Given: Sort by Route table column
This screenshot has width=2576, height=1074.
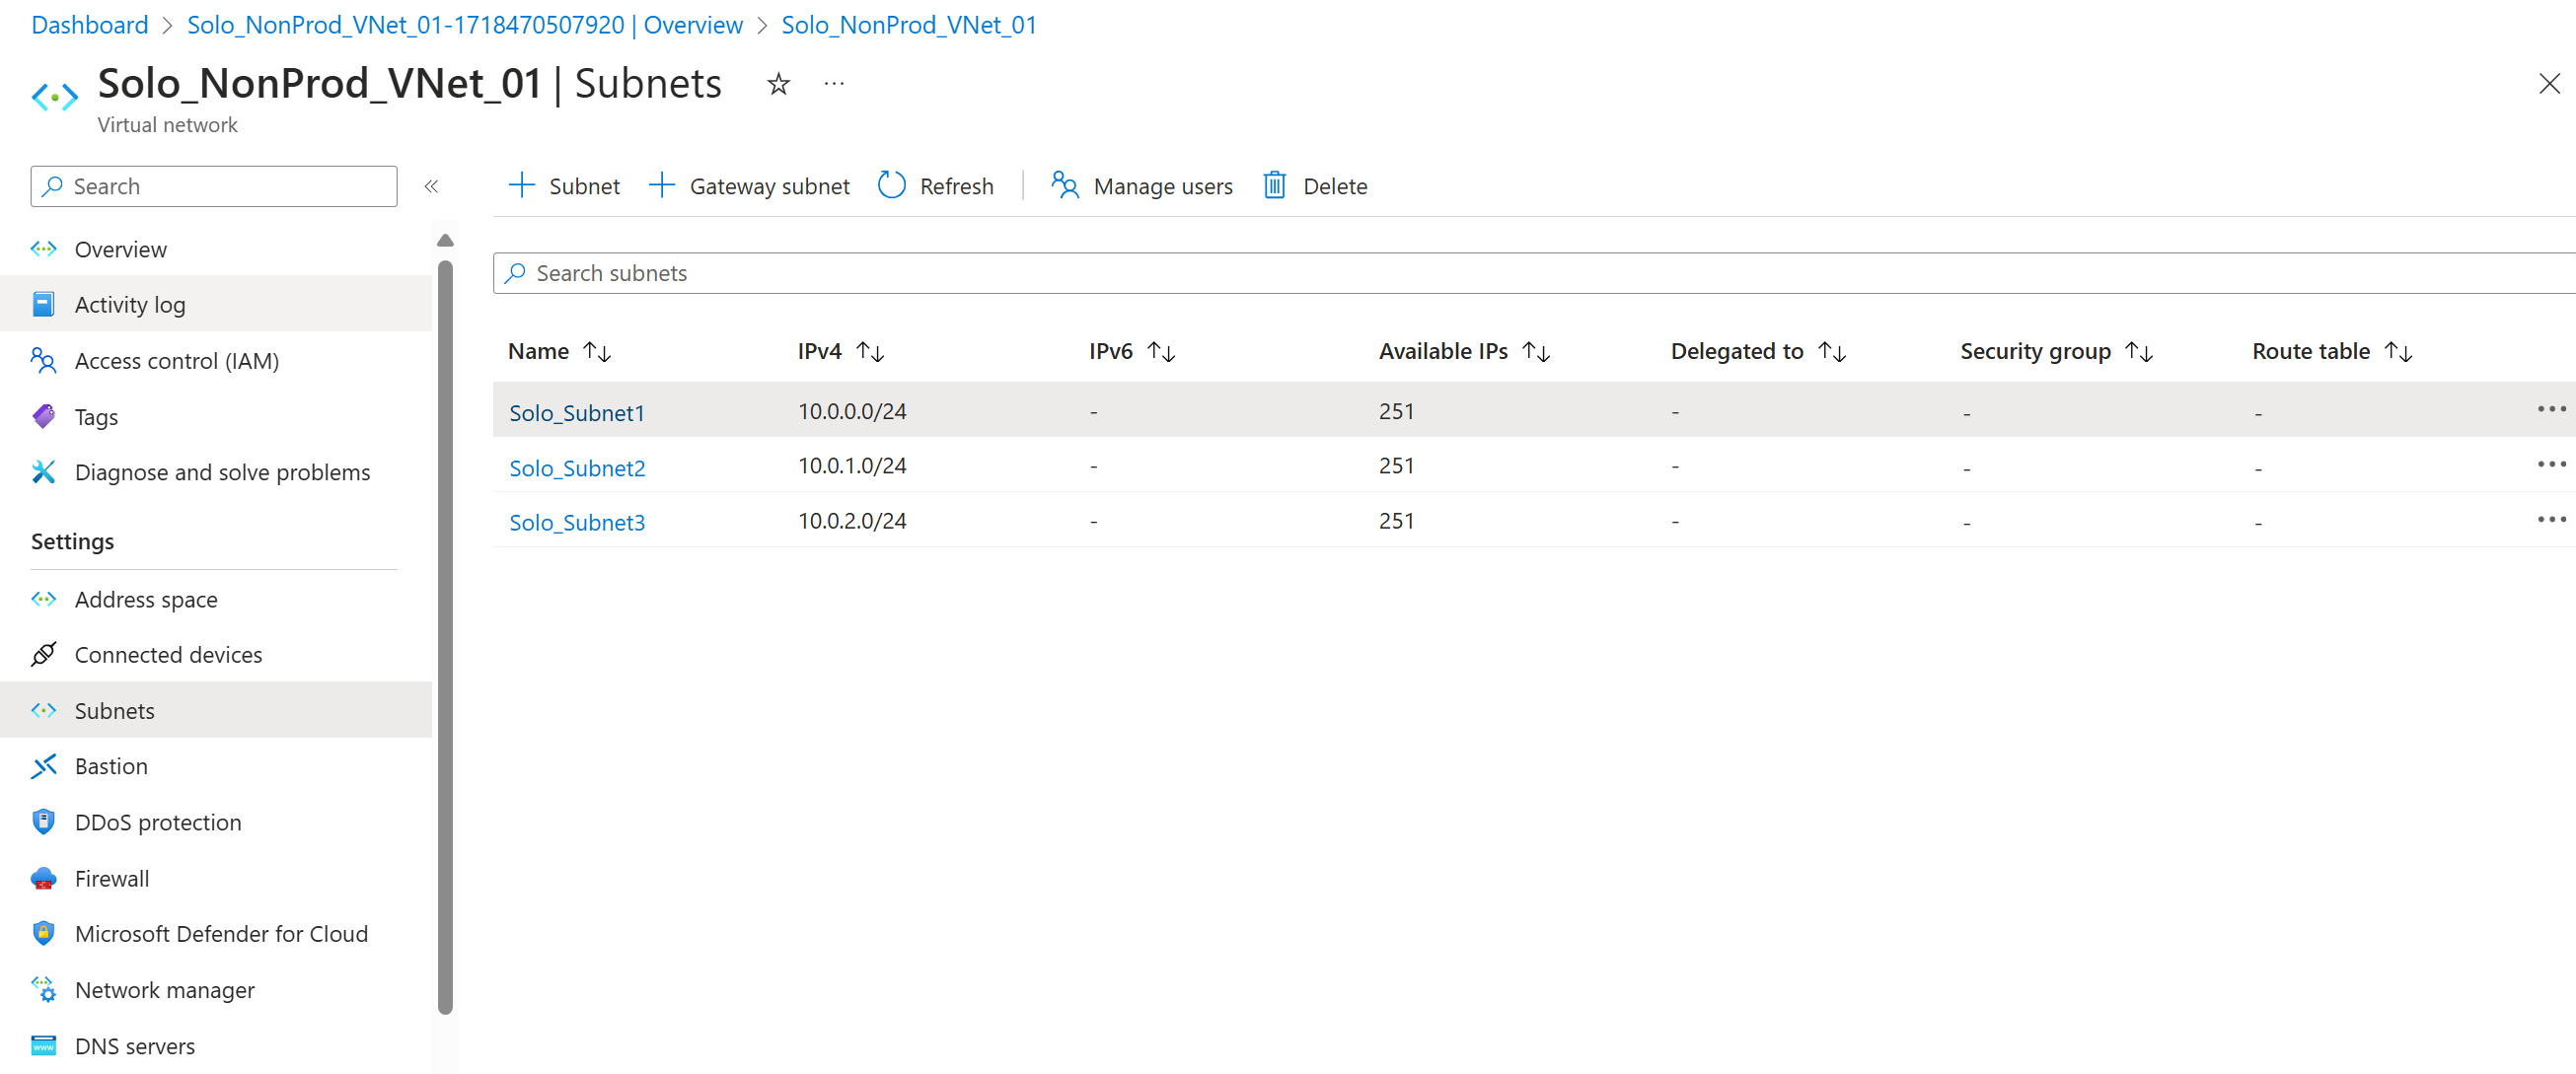Looking at the screenshot, I should click(x=2332, y=351).
